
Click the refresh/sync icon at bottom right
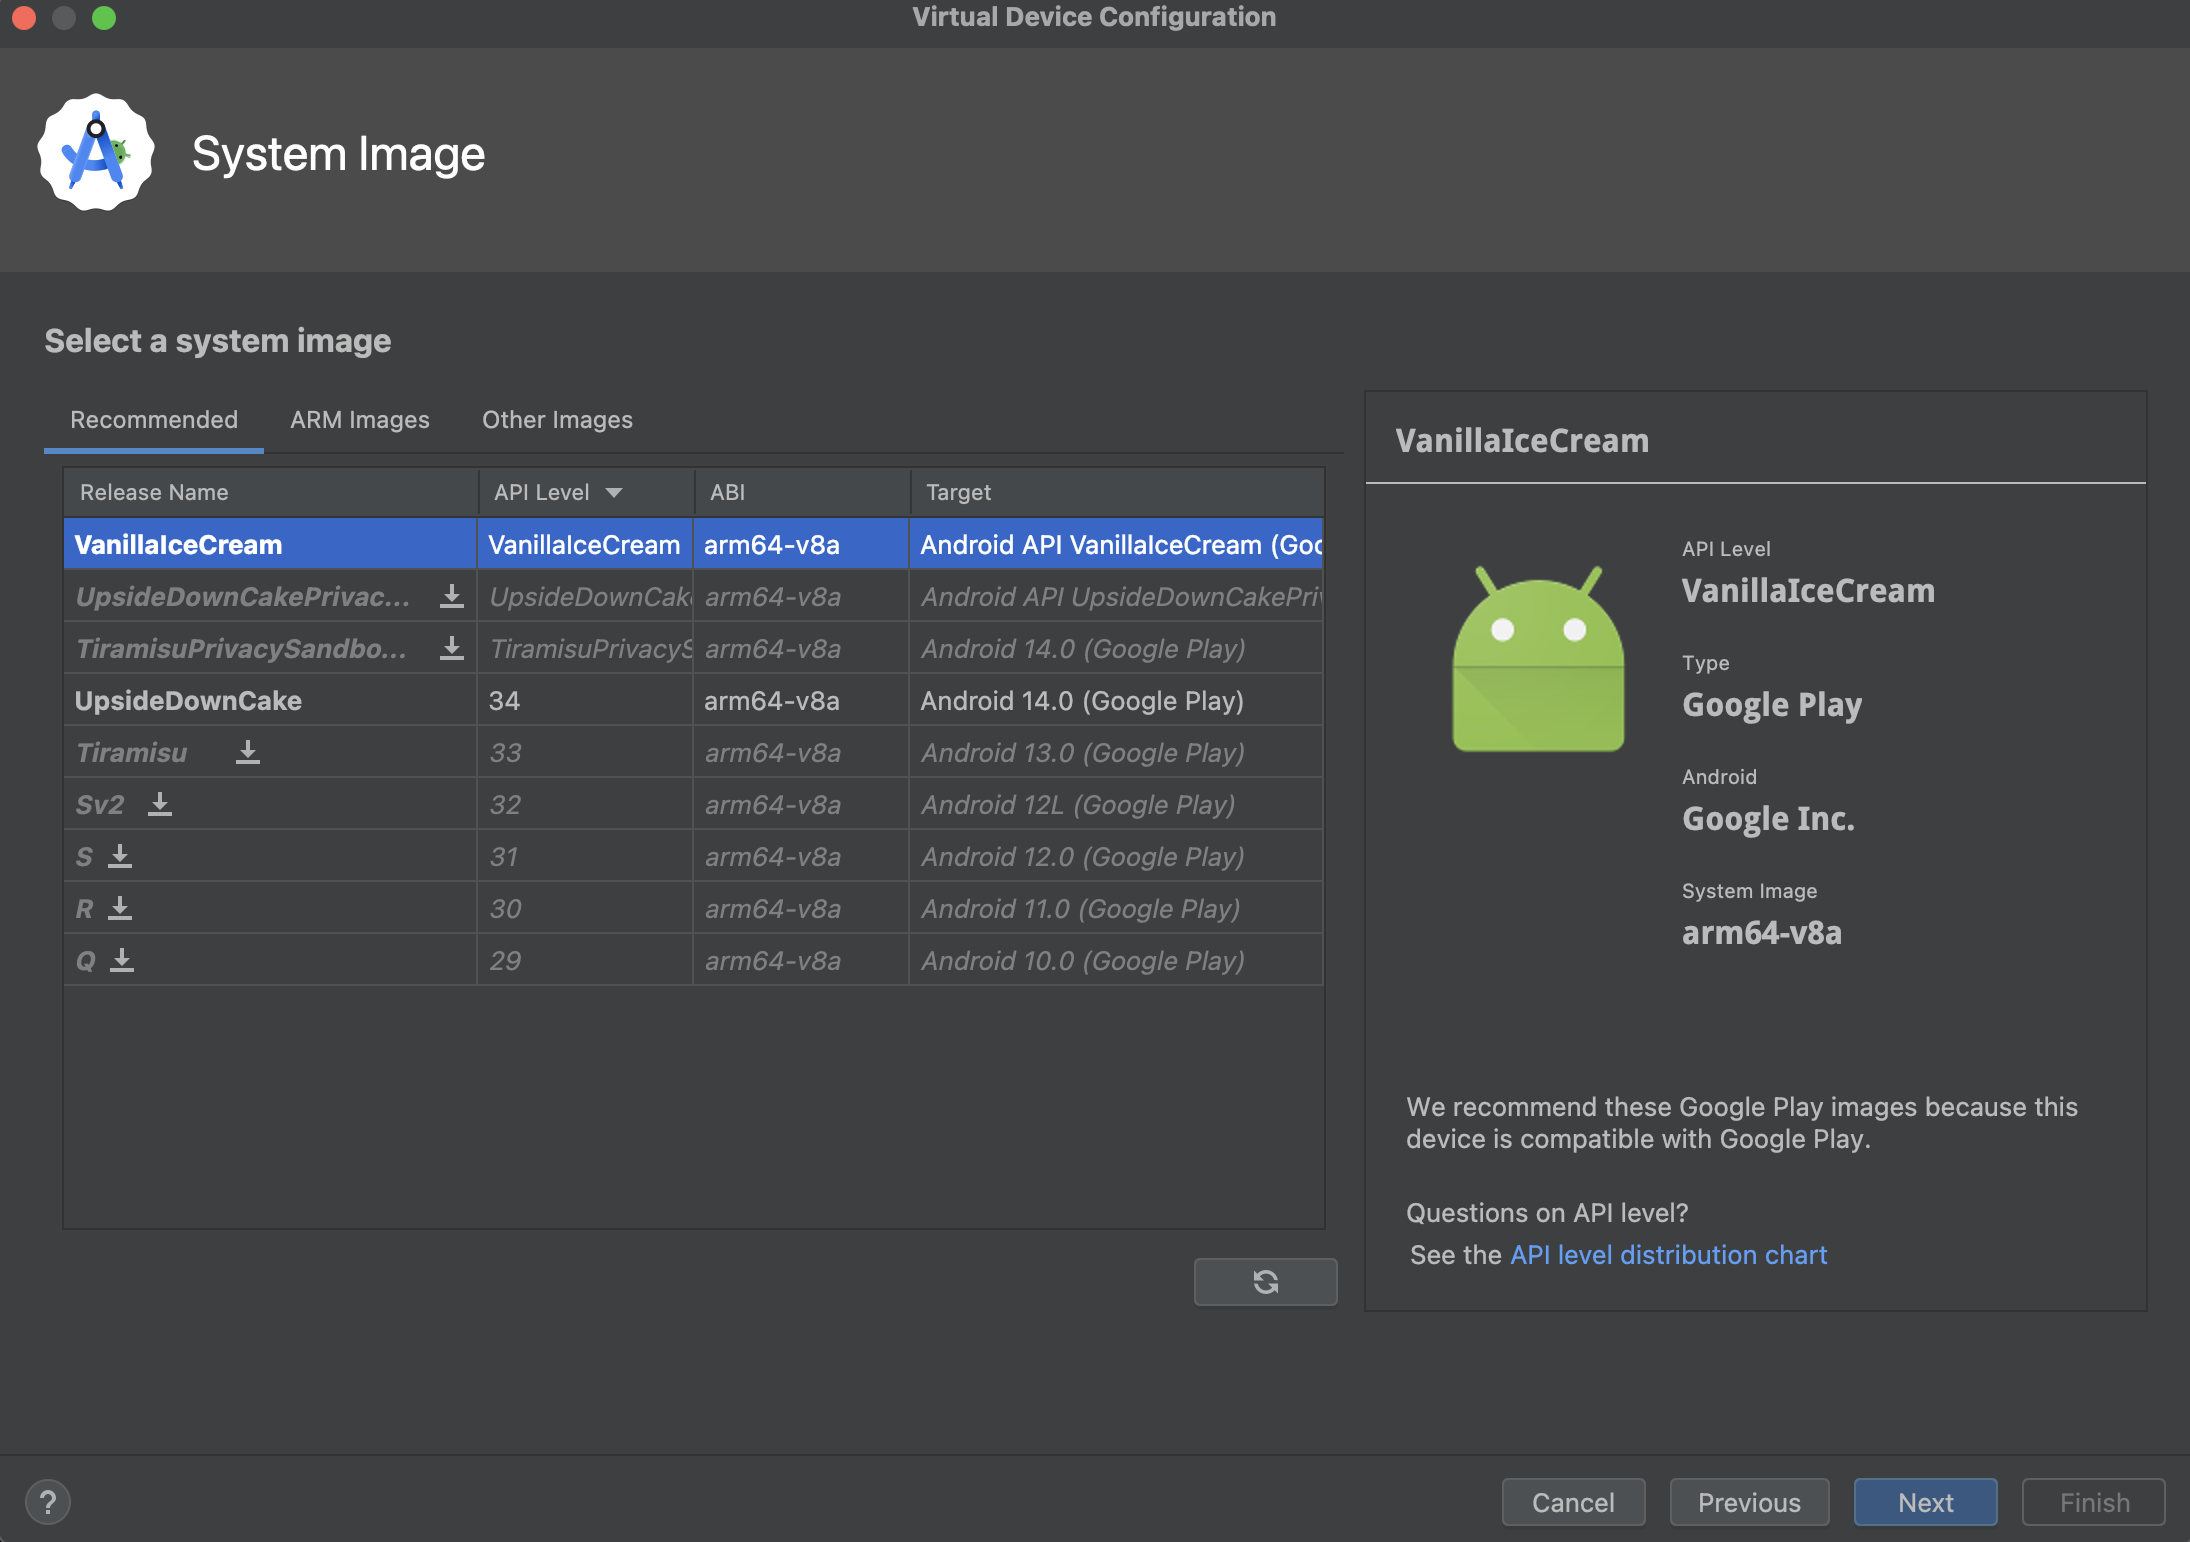[1264, 1280]
